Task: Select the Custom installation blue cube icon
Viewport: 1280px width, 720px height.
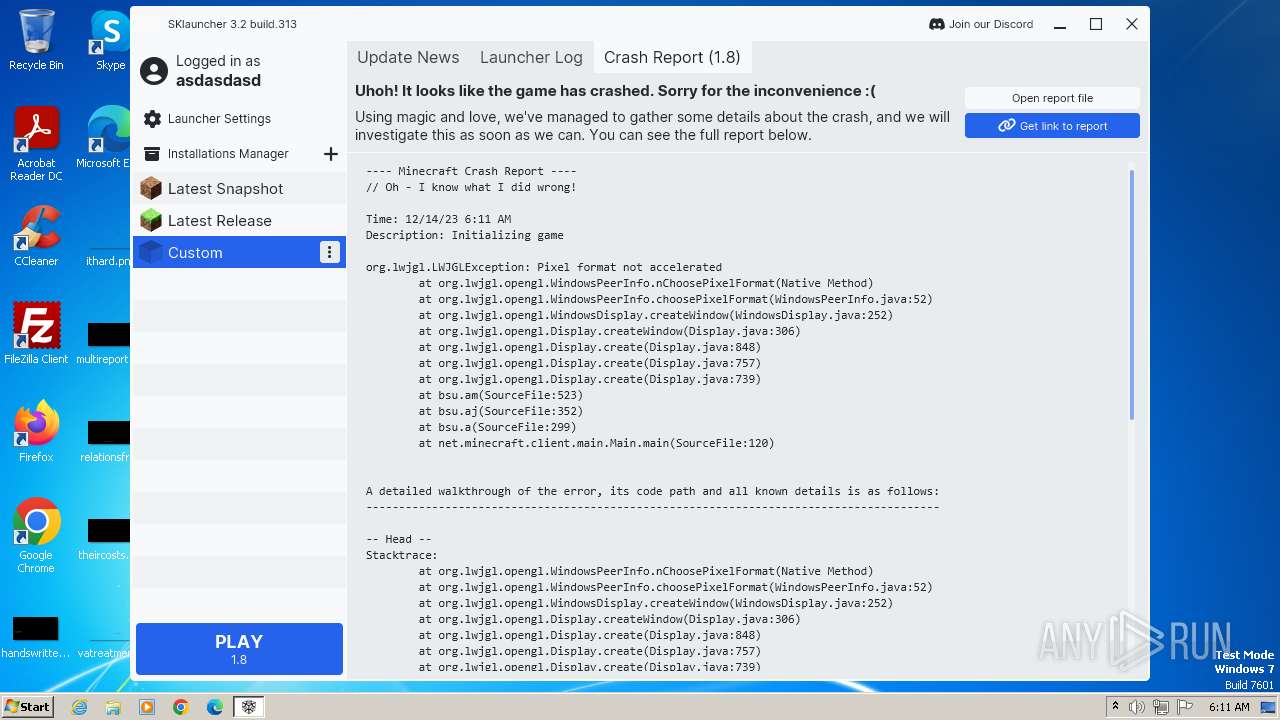Action: coord(151,252)
